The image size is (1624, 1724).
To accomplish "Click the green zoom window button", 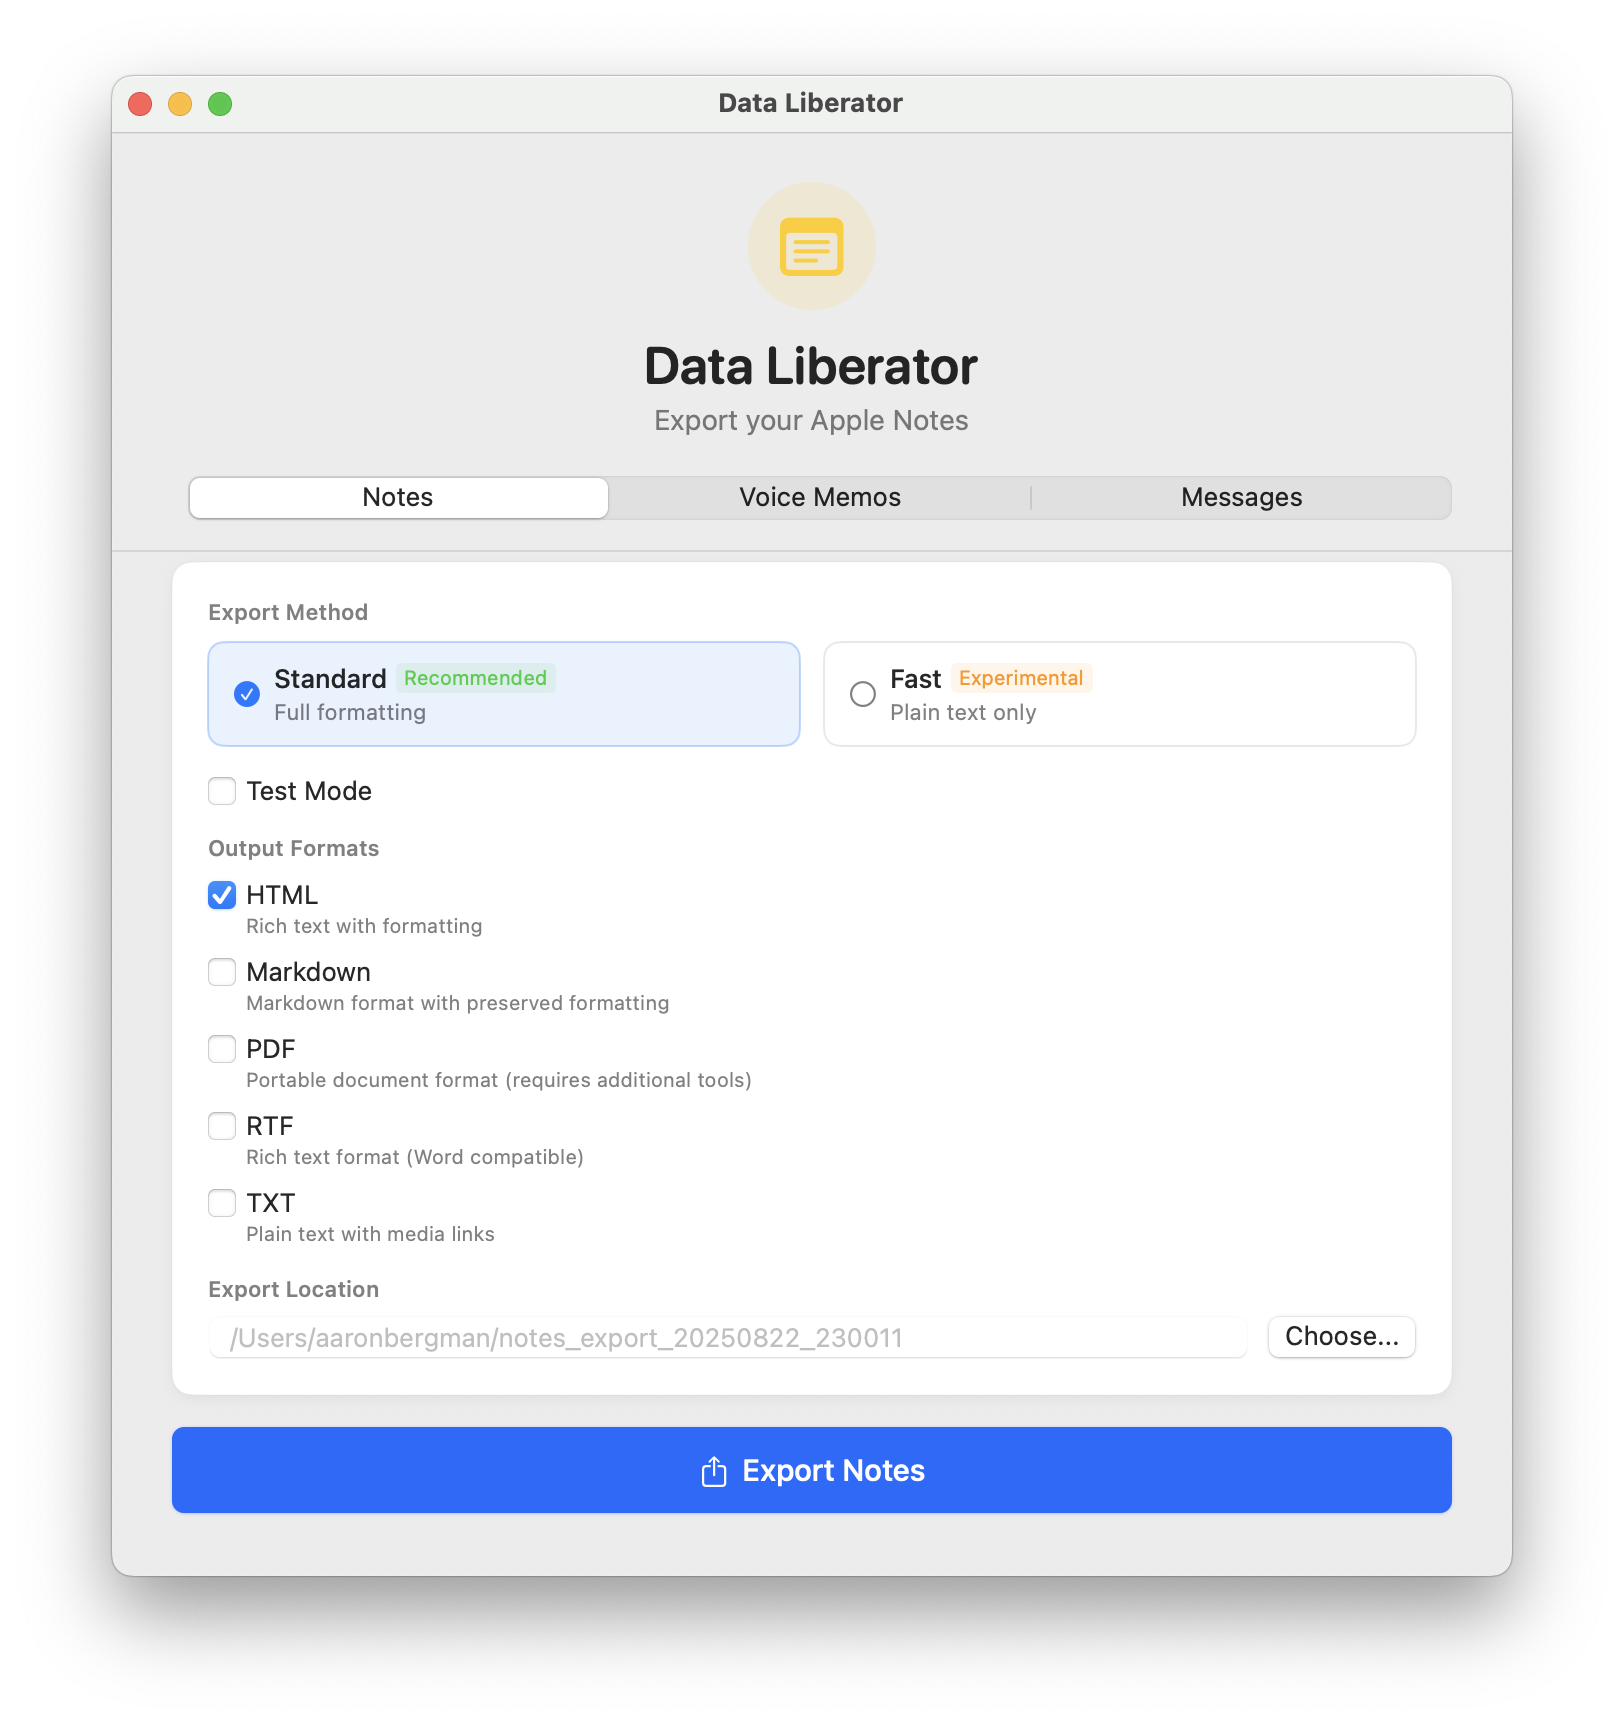I will click(220, 104).
